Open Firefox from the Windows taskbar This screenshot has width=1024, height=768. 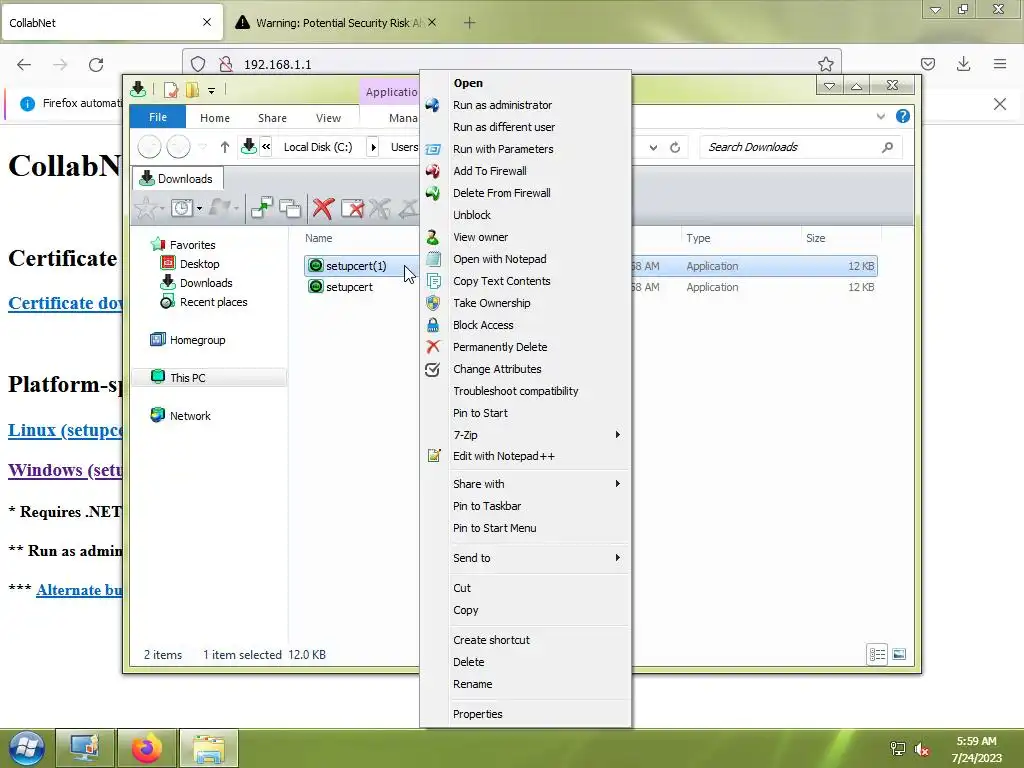point(147,748)
